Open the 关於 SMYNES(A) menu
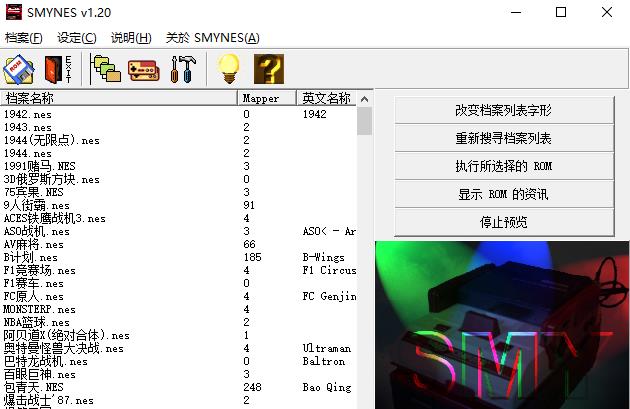Screen dimensions: 630x409 pyautogui.click(x=212, y=38)
